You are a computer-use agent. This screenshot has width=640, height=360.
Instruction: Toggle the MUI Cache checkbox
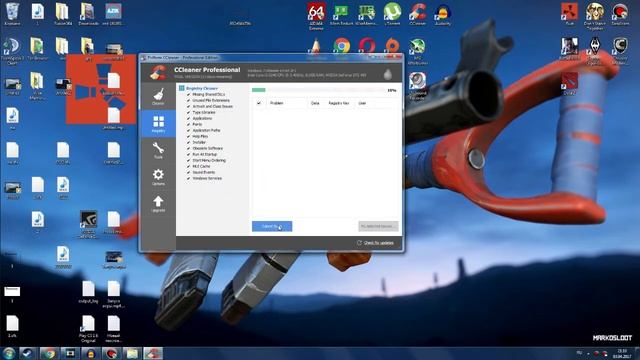pyautogui.click(x=189, y=166)
